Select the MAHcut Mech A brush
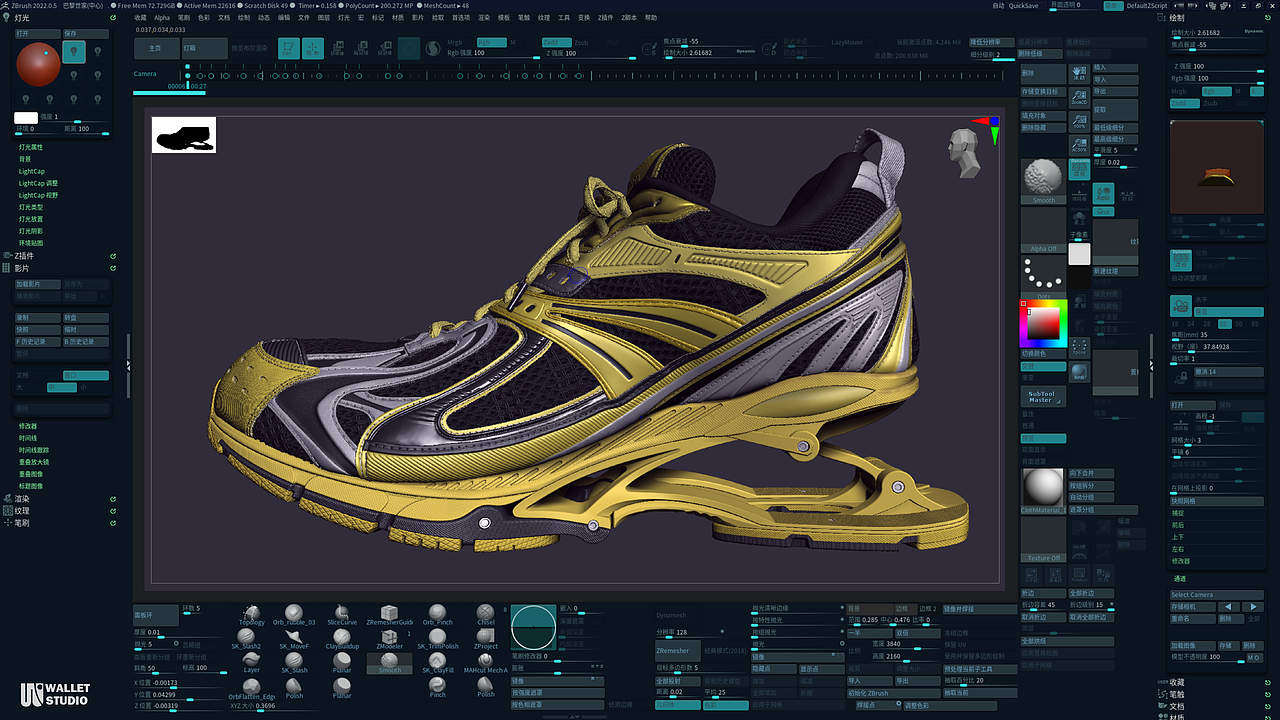This screenshot has width=1280, height=720. click(485, 663)
